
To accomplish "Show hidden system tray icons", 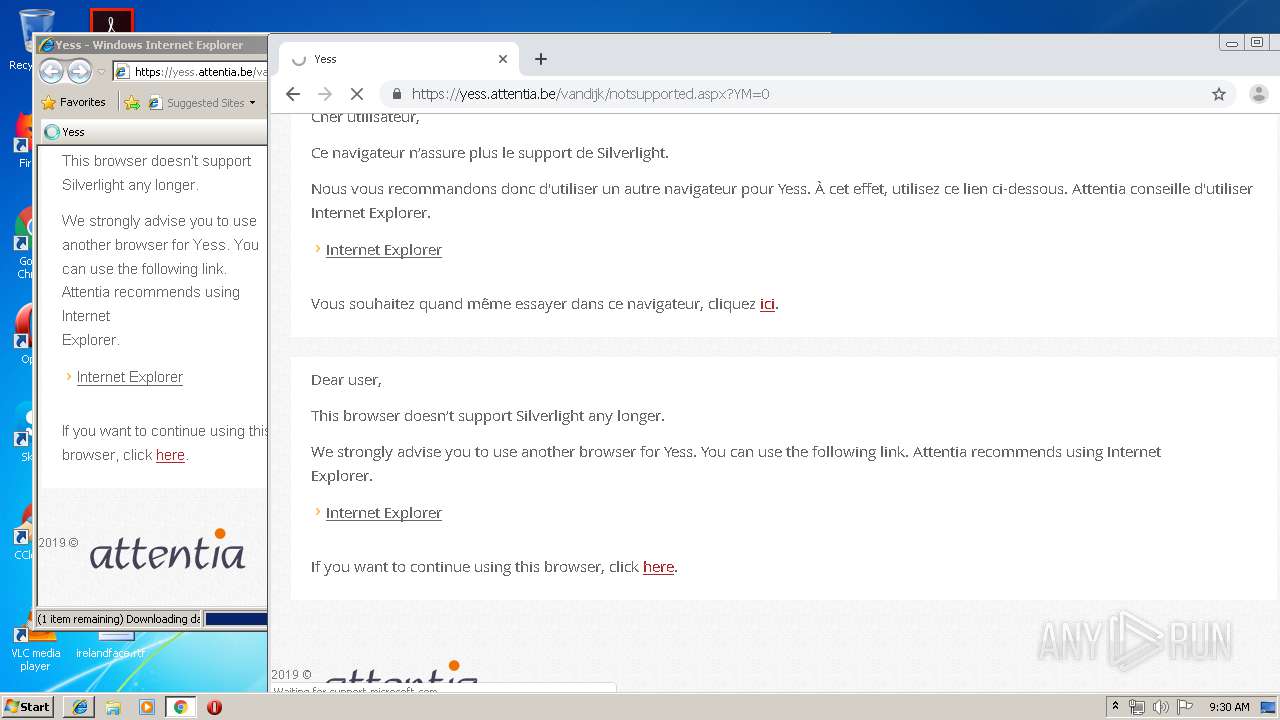I will tap(1115, 707).
